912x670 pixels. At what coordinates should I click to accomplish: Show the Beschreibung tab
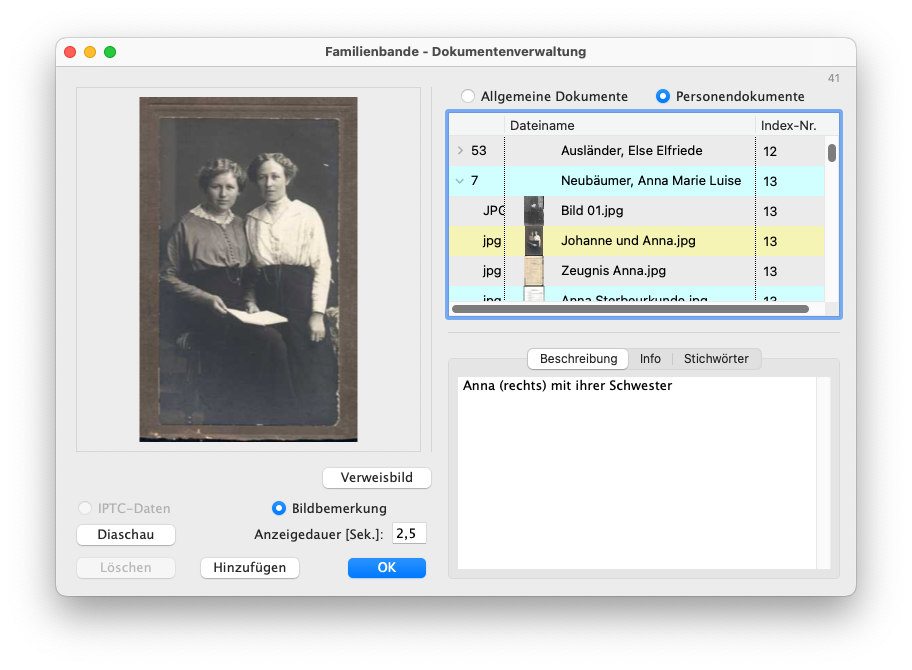coord(578,359)
